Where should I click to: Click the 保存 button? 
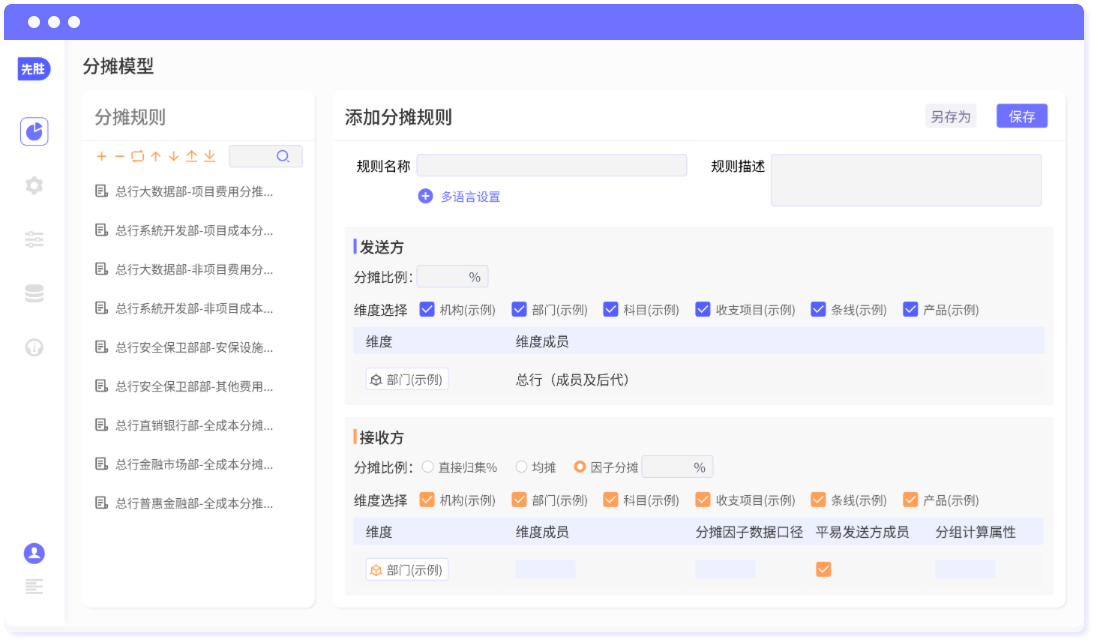click(1021, 116)
